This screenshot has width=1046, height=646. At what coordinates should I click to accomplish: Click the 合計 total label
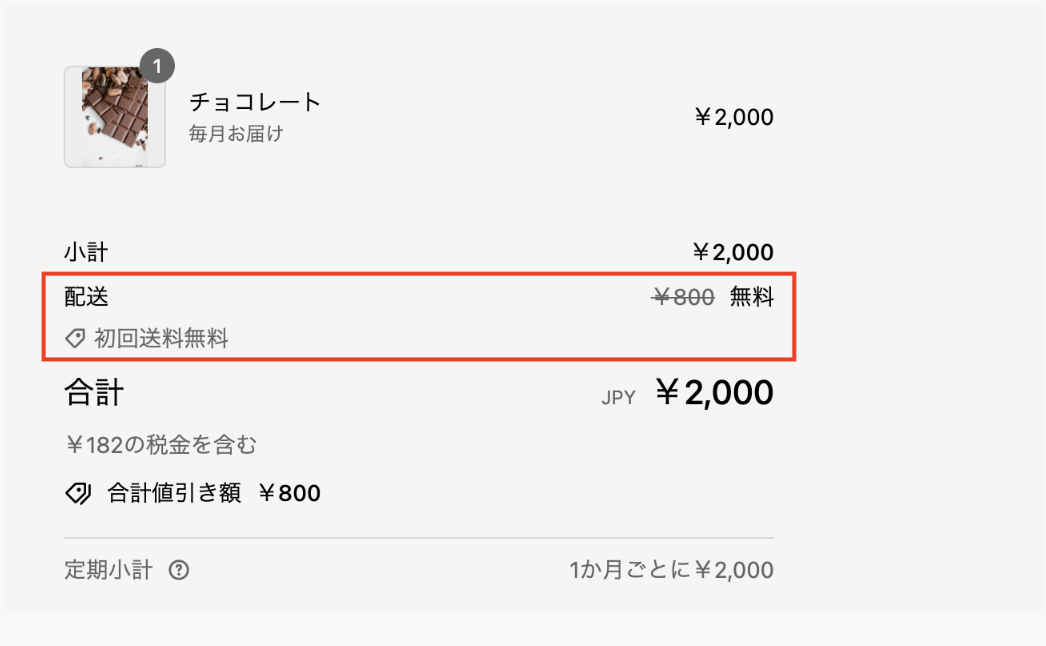[94, 393]
